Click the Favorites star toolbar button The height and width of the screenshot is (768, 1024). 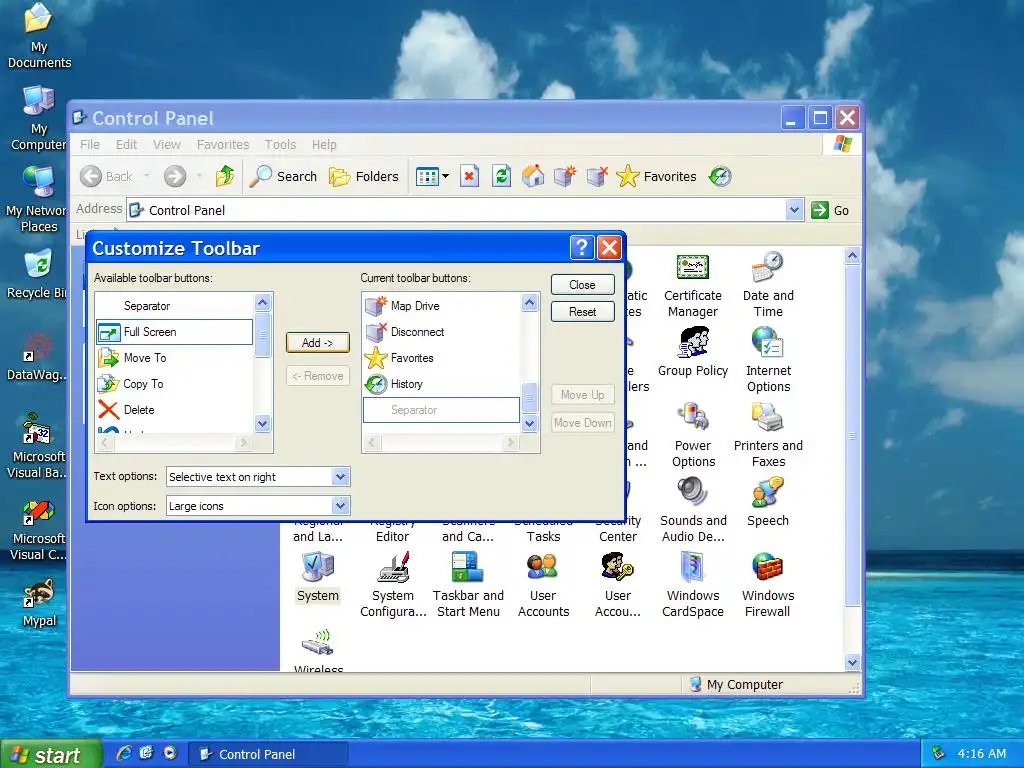[x=656, y=176]
